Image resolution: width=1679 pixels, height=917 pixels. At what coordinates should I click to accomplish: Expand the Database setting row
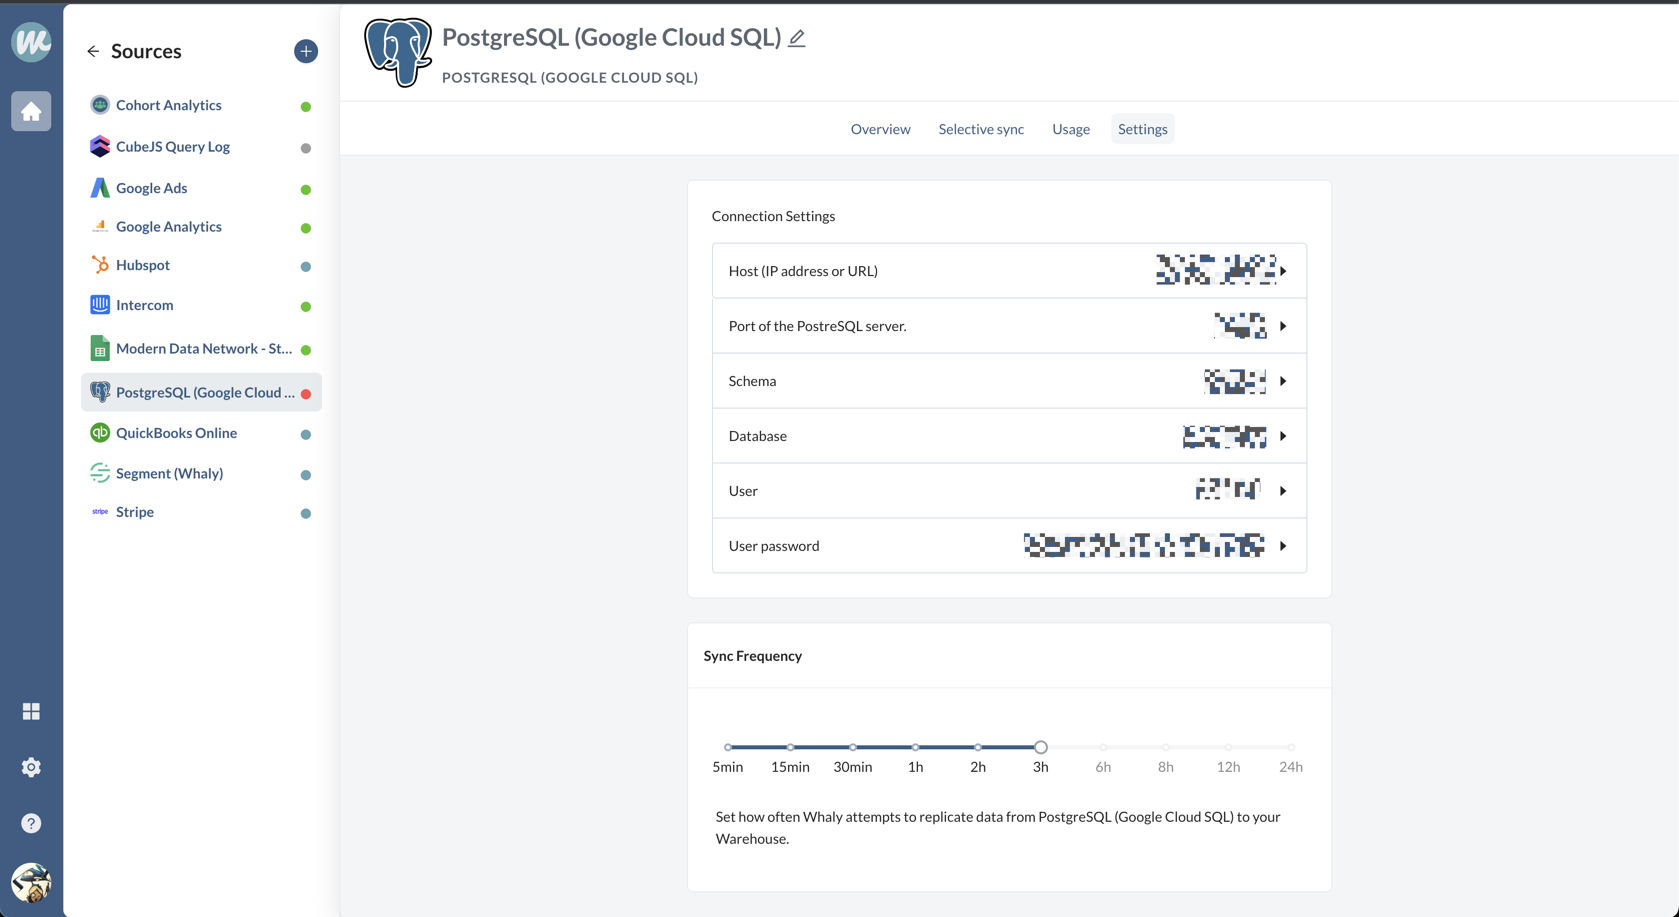click(x=1009, y=436)
